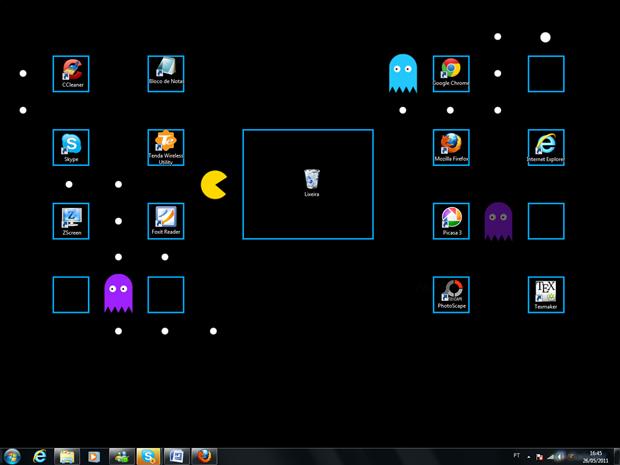Switch to Firefox in the taskbar
The image size is (620, 465).
[204, 457]
